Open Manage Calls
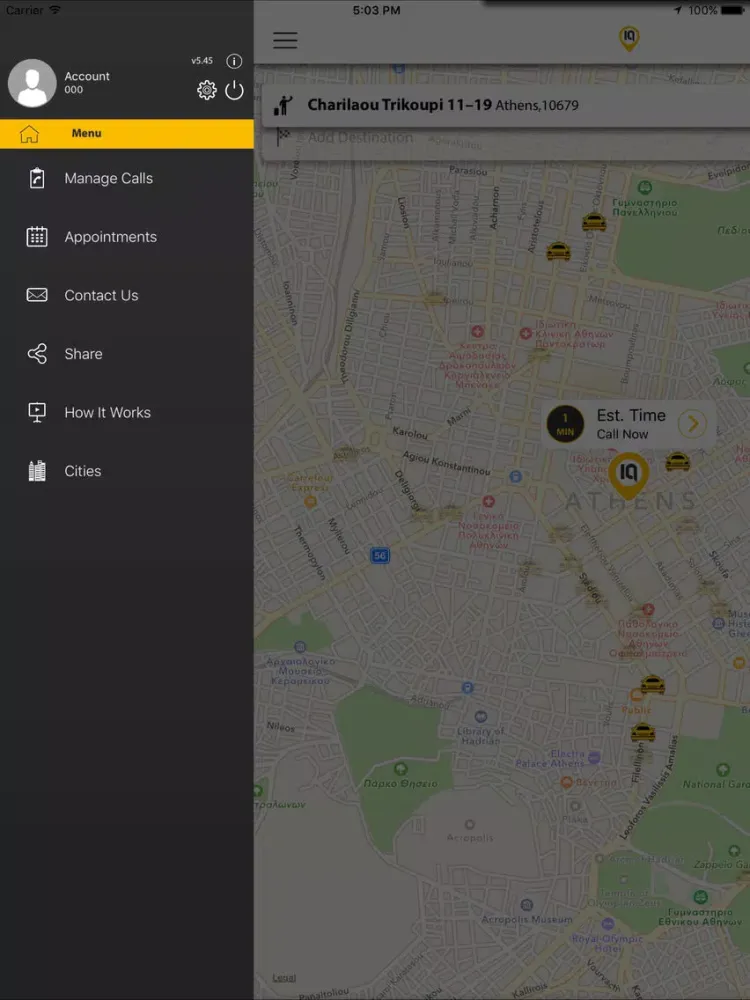750x1000 pixels. (127, 179)
